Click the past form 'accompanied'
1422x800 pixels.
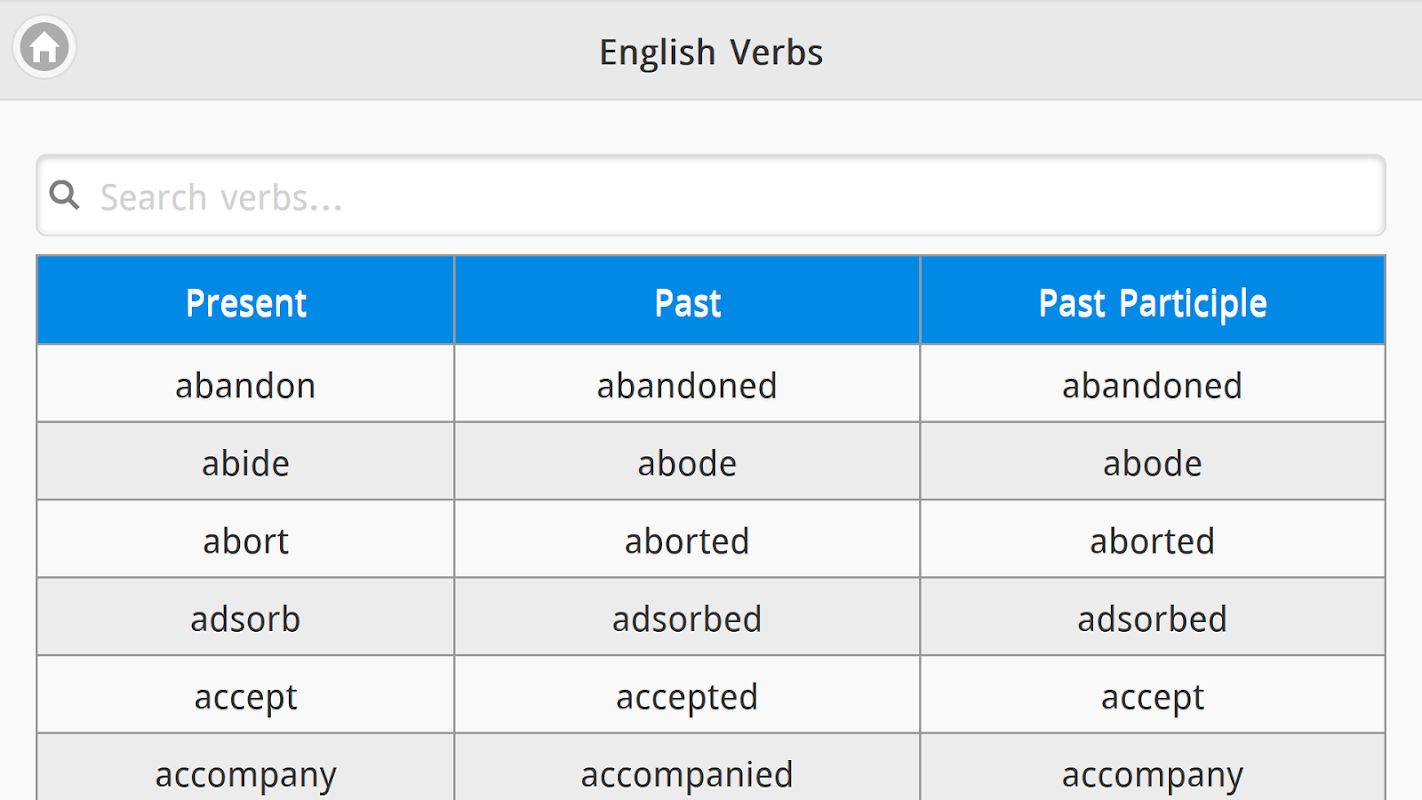click(687, 775)
